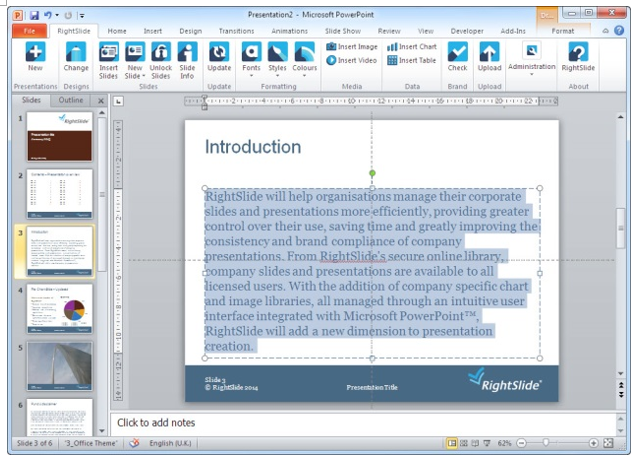Screen dimensions: 639x460
Task: Click the RightSlide About icon
Action: (x=578, y=56)
